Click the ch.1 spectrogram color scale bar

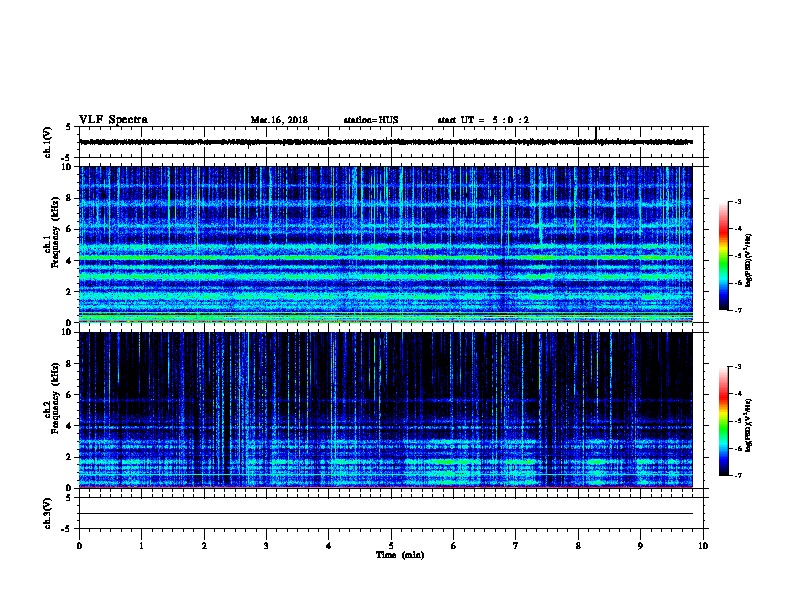(724, 256)
